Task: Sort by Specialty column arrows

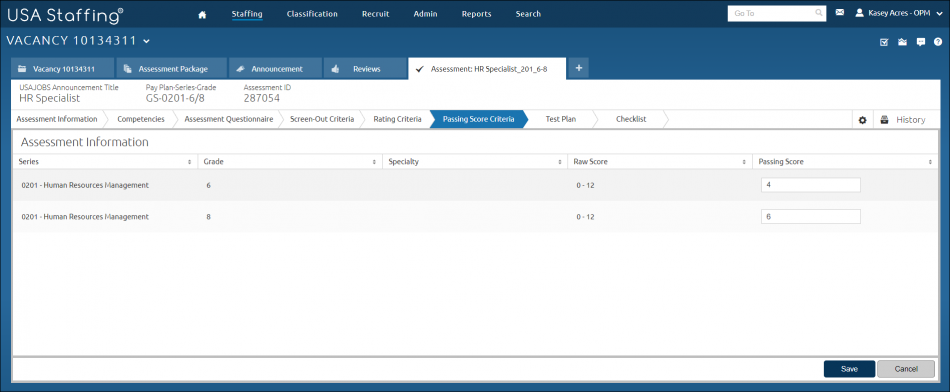Action: pos(560,162)
